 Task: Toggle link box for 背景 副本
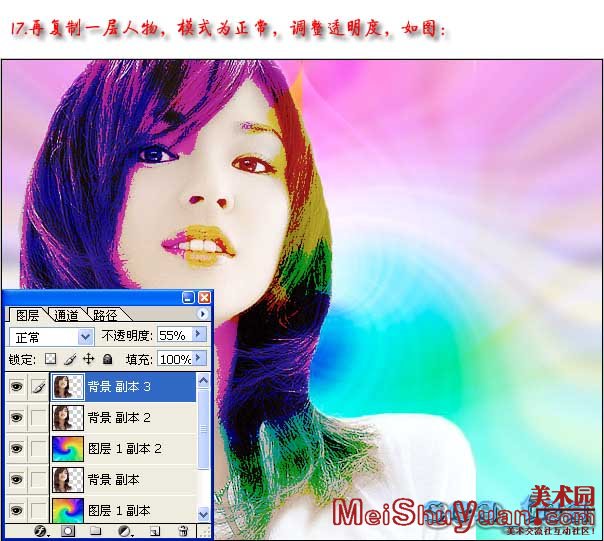tap(39, 479)
